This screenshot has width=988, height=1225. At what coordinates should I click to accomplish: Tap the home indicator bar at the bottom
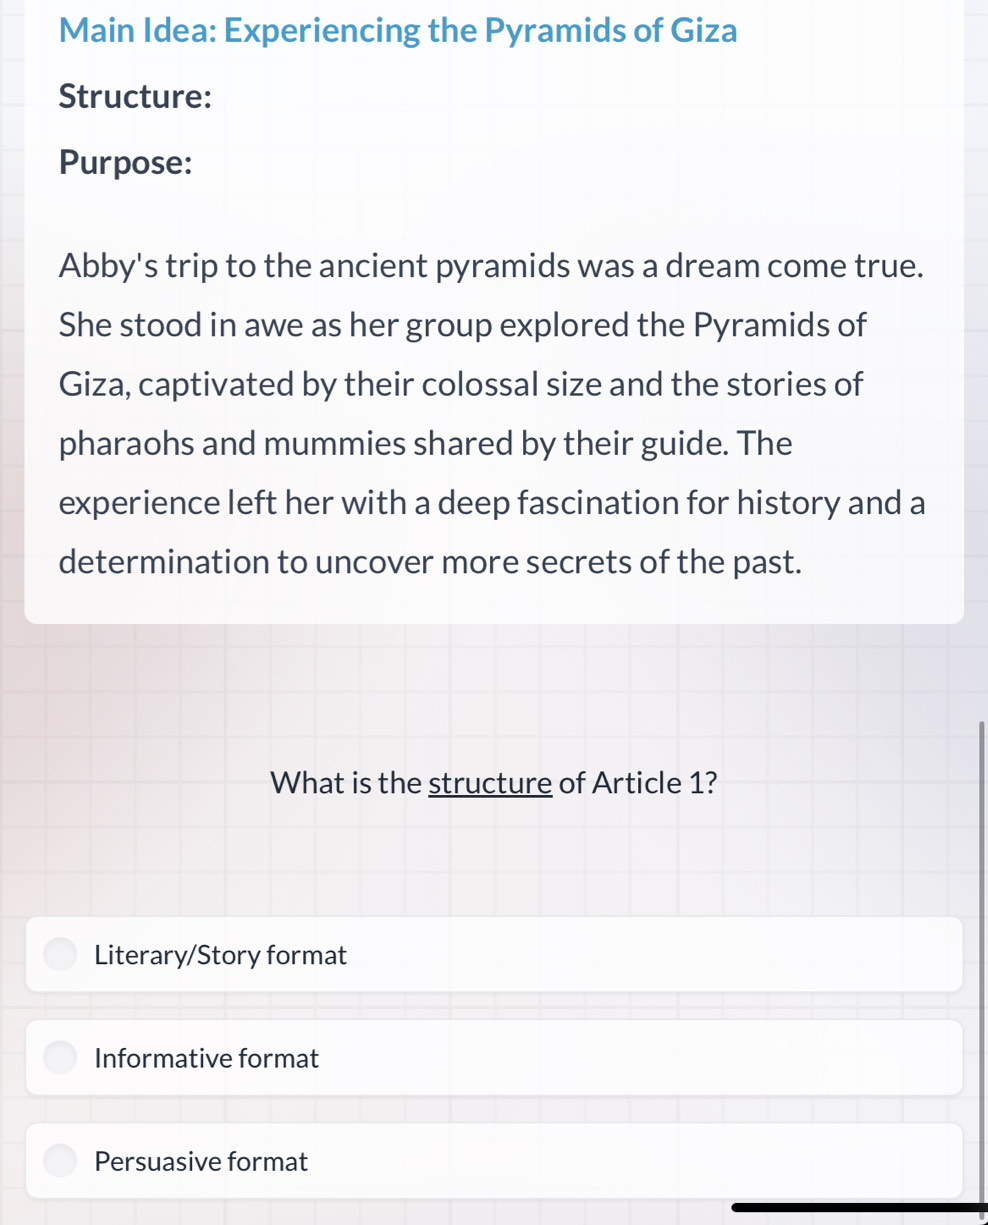(858, 1208)
